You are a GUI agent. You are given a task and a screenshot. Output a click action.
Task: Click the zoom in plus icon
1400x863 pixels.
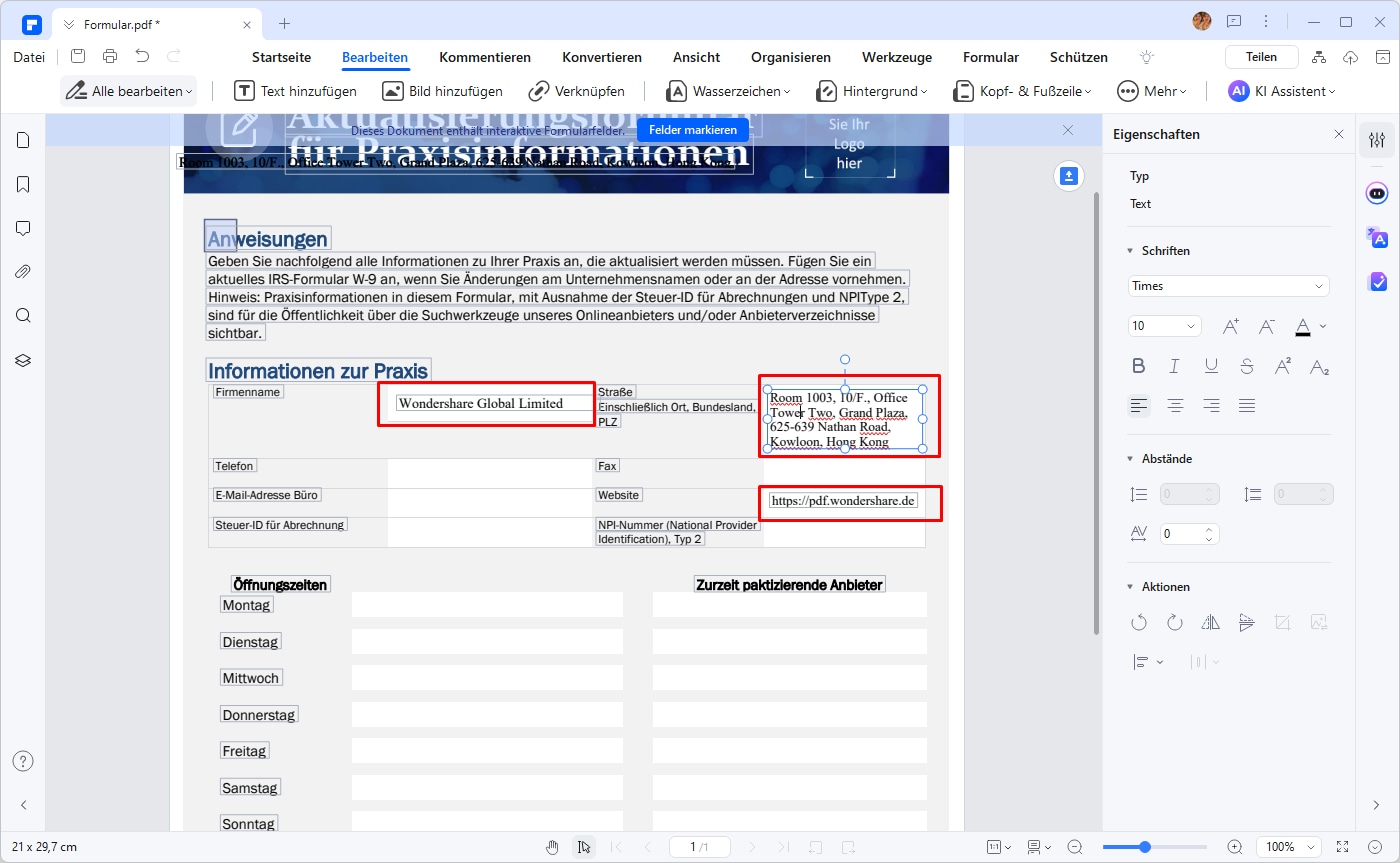1235,847
